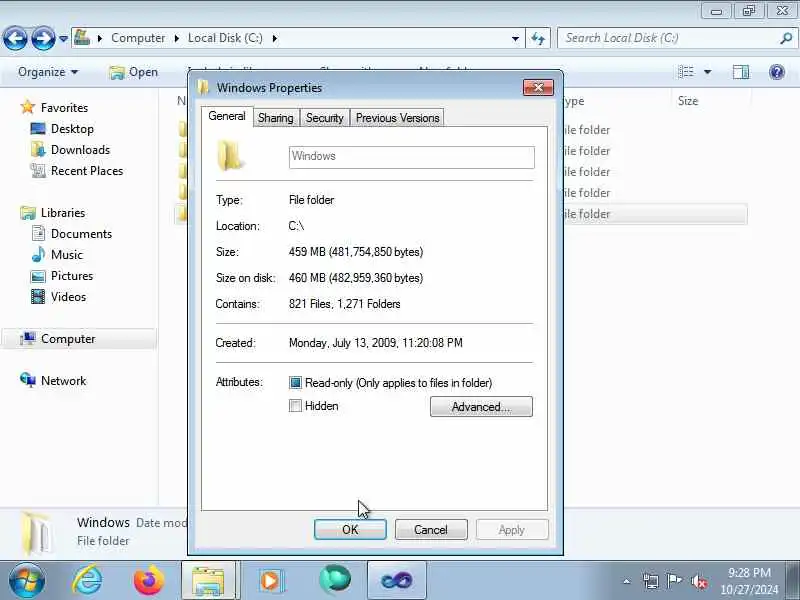This screenshot has height=600, width=800.
Task: Click the Size column header
Action: coord(687,101)
